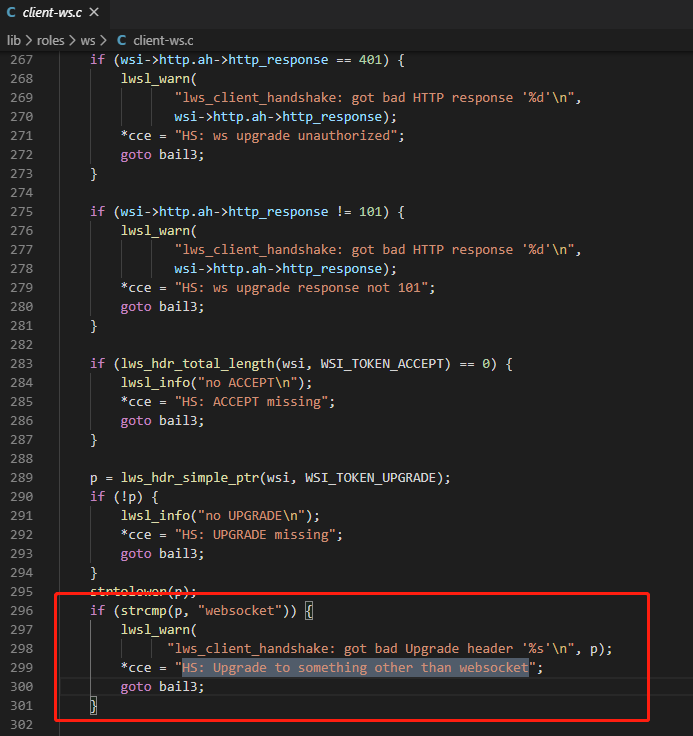Click the "HS: ws upgrade unauthorized" string

tap(285, 136)
